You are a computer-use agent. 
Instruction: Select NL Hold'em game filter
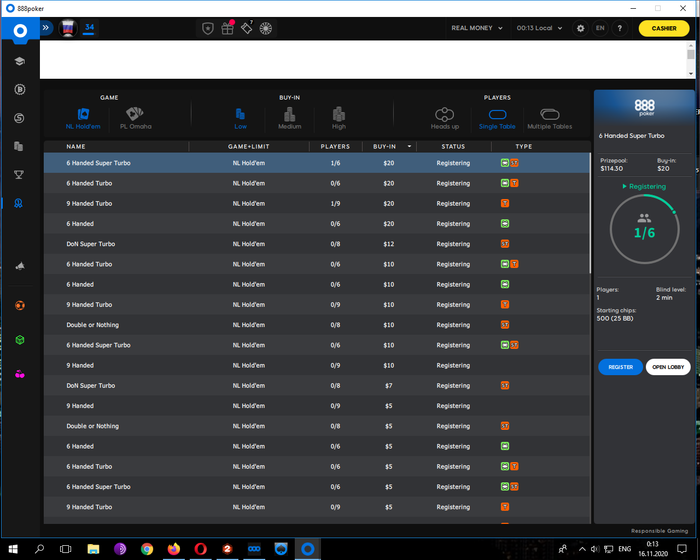[x=83, y=119]
